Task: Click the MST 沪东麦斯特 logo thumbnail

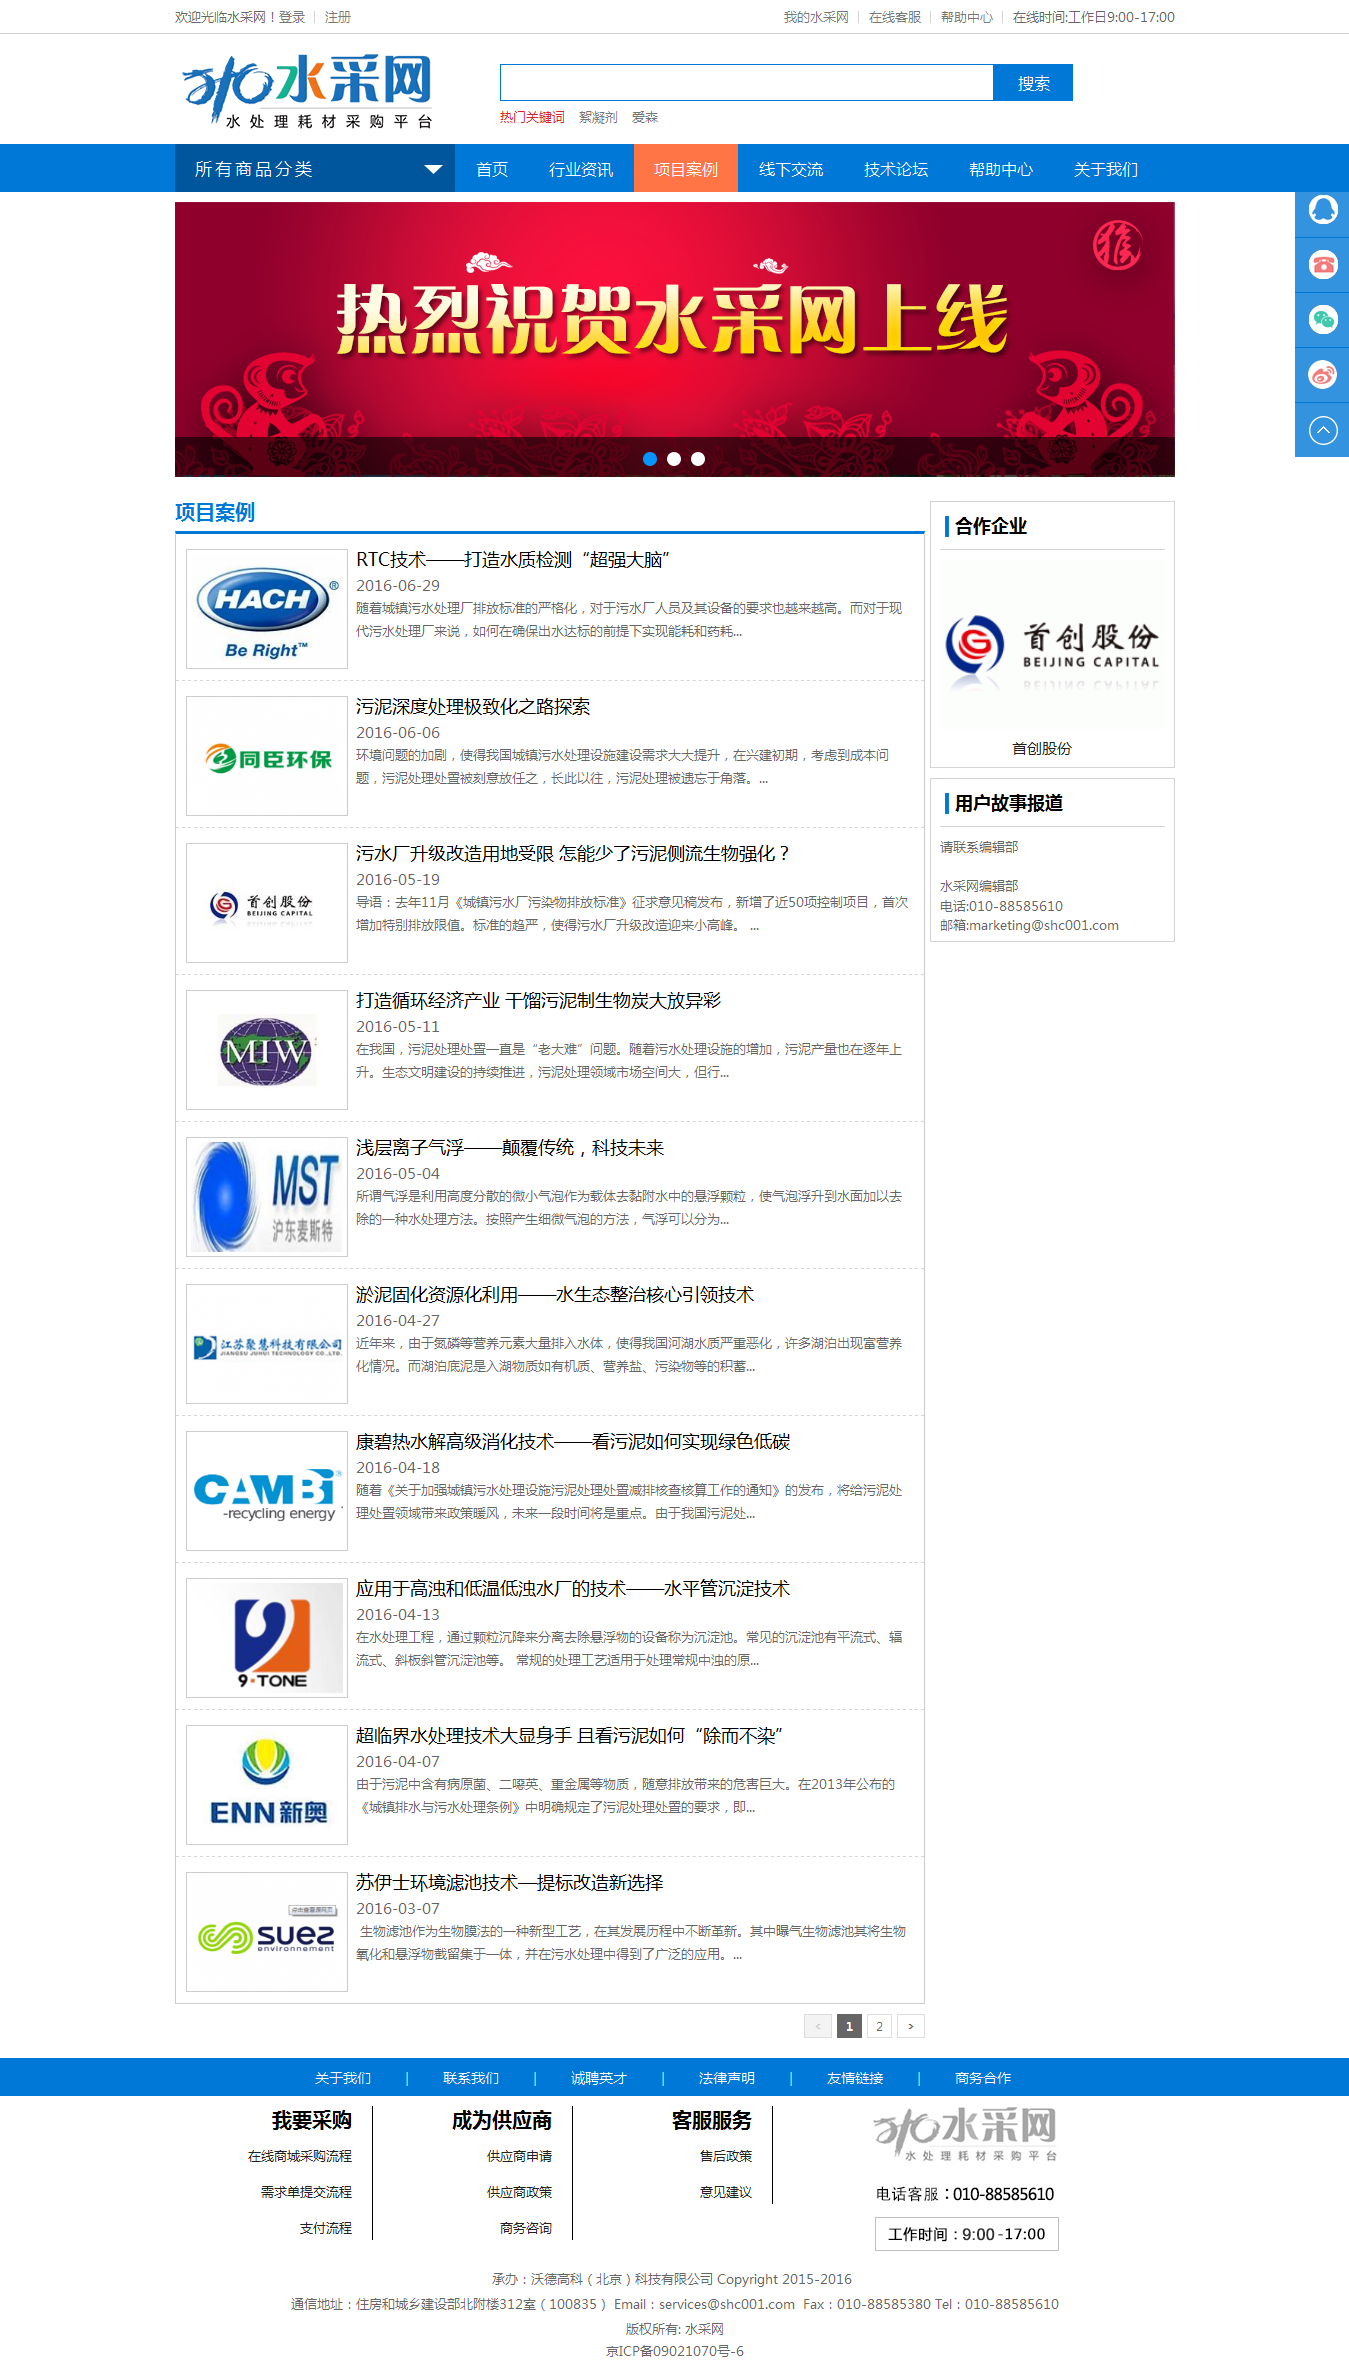Action: [x=267, y=1197]
